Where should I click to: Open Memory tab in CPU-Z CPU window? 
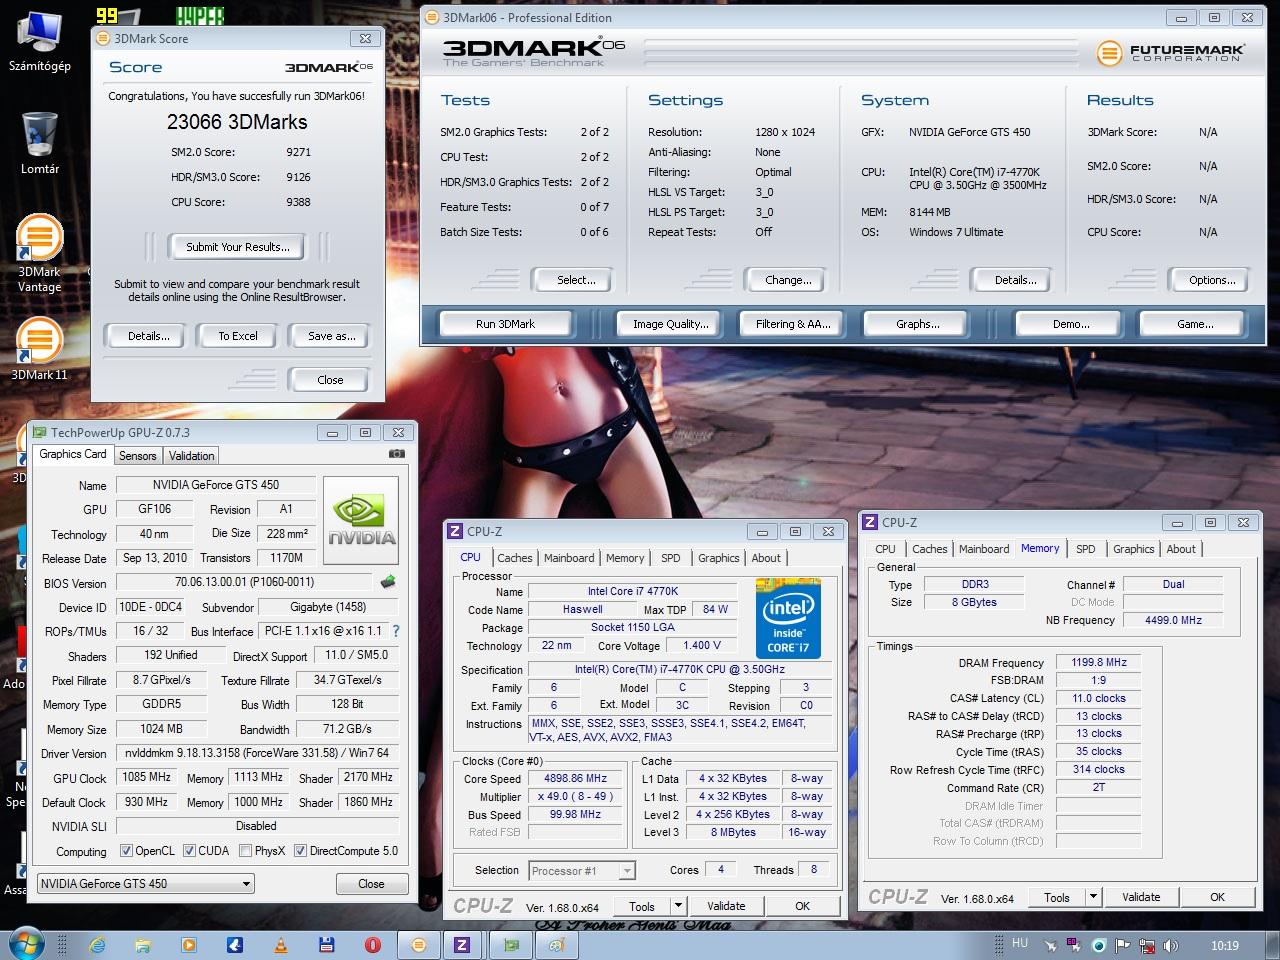tap(625, 559)
